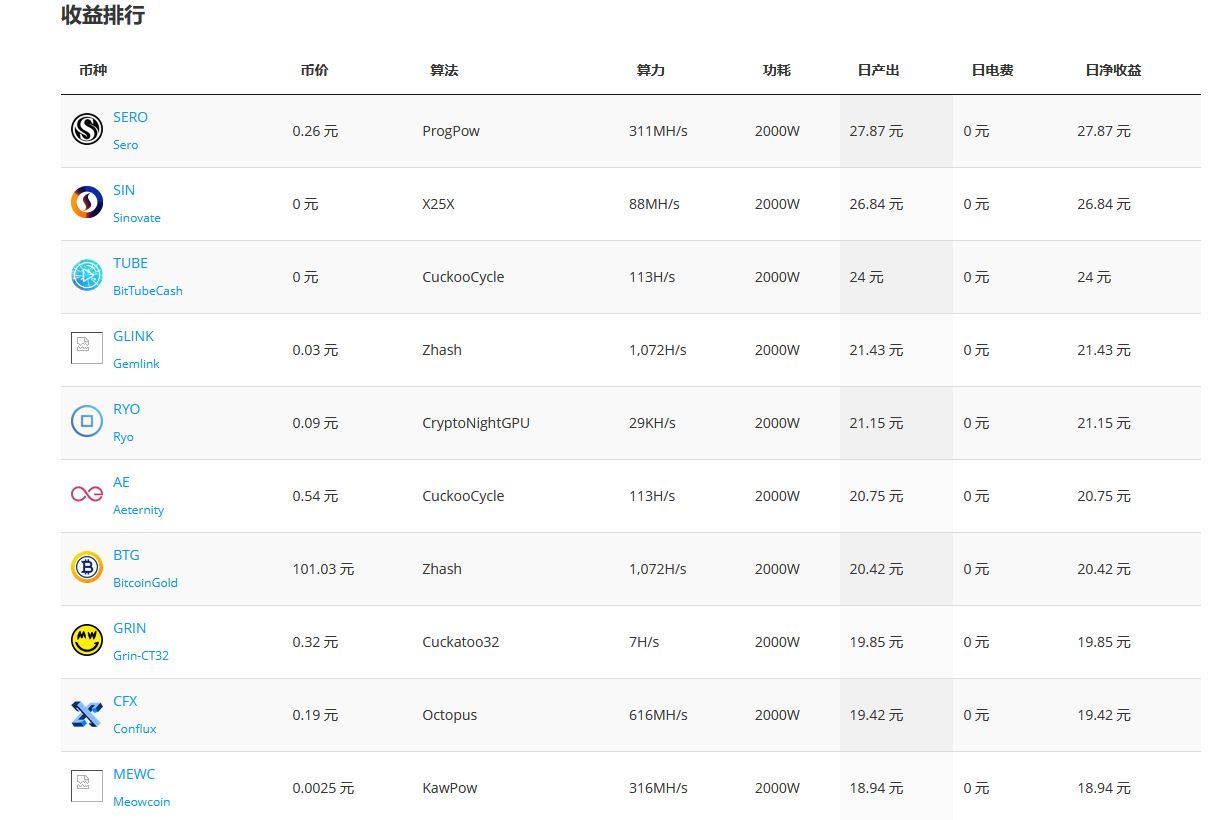Click the 算力 column header
The width and height of the screenshot is (1220, 820).
650,70
